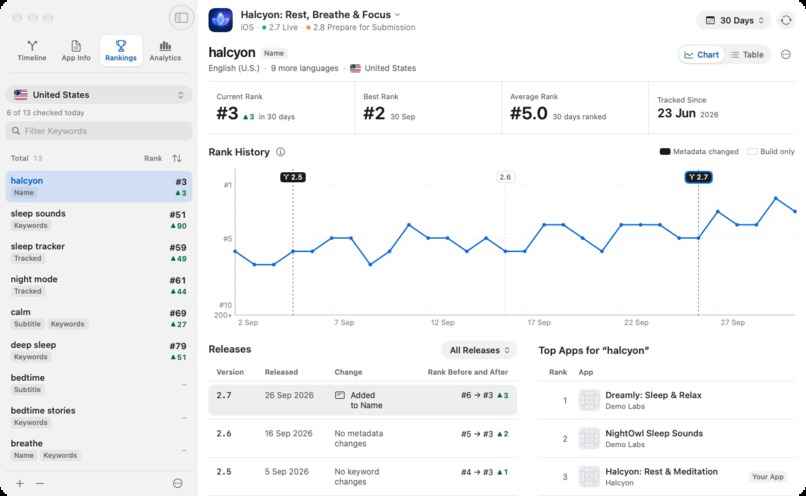
Task: Switch to Chart view
Action: [701, 54]
